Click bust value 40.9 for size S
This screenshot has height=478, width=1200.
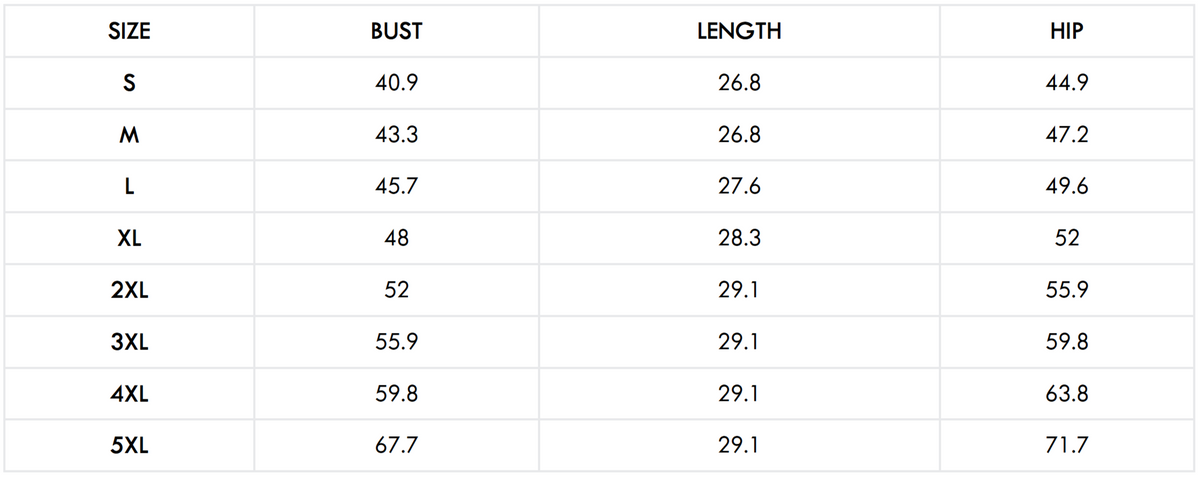tap(396, 84)
